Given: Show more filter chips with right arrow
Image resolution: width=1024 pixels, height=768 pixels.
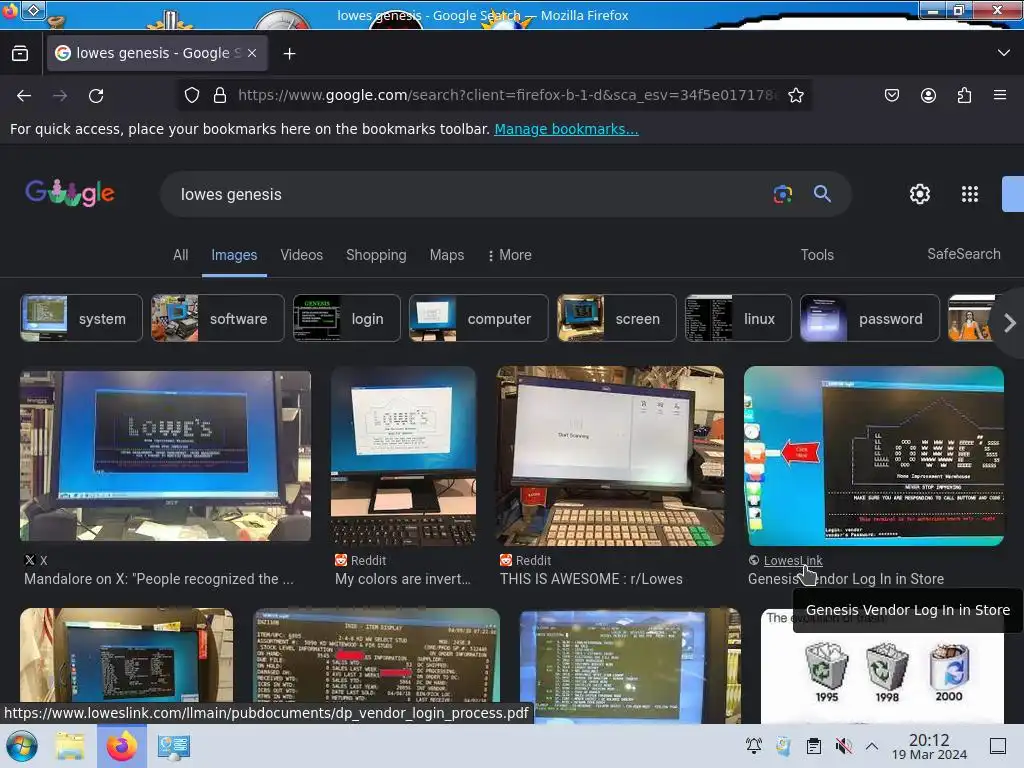Looking at the screenshot, I should click(1009, 323).
